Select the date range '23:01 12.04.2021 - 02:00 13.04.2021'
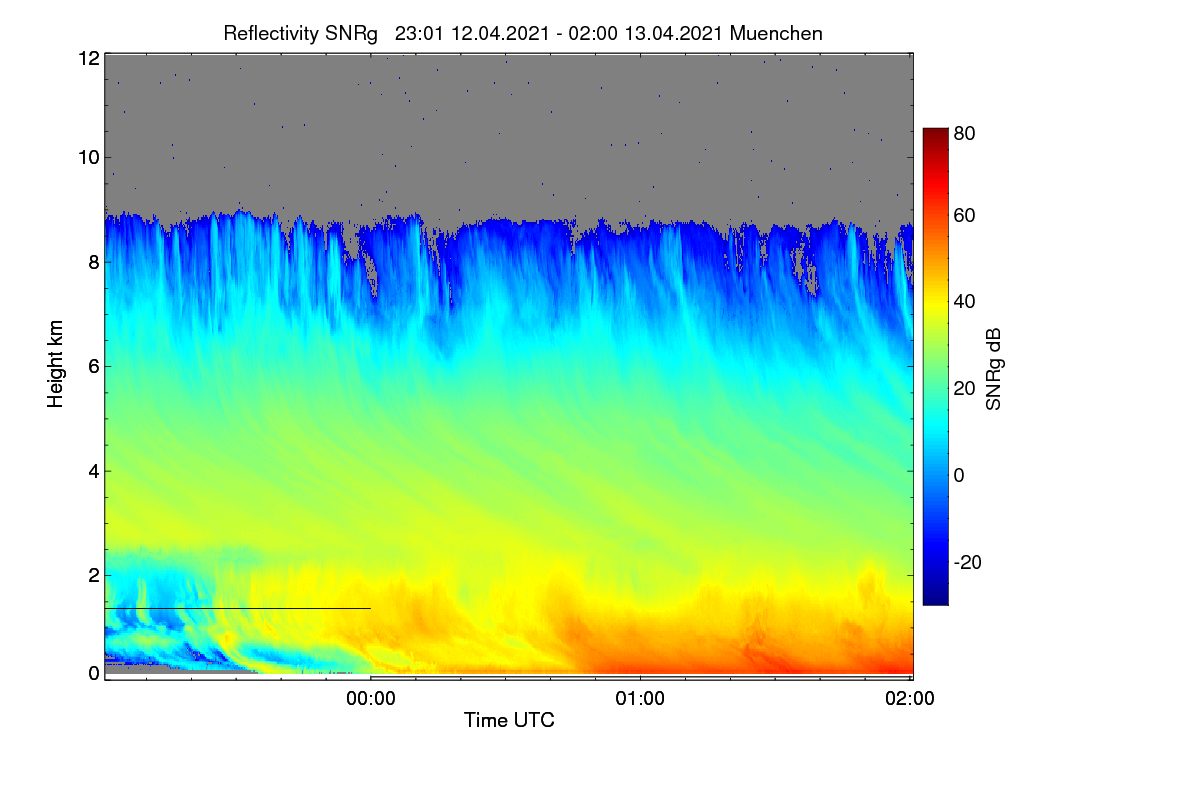 (x=560, y=33)
